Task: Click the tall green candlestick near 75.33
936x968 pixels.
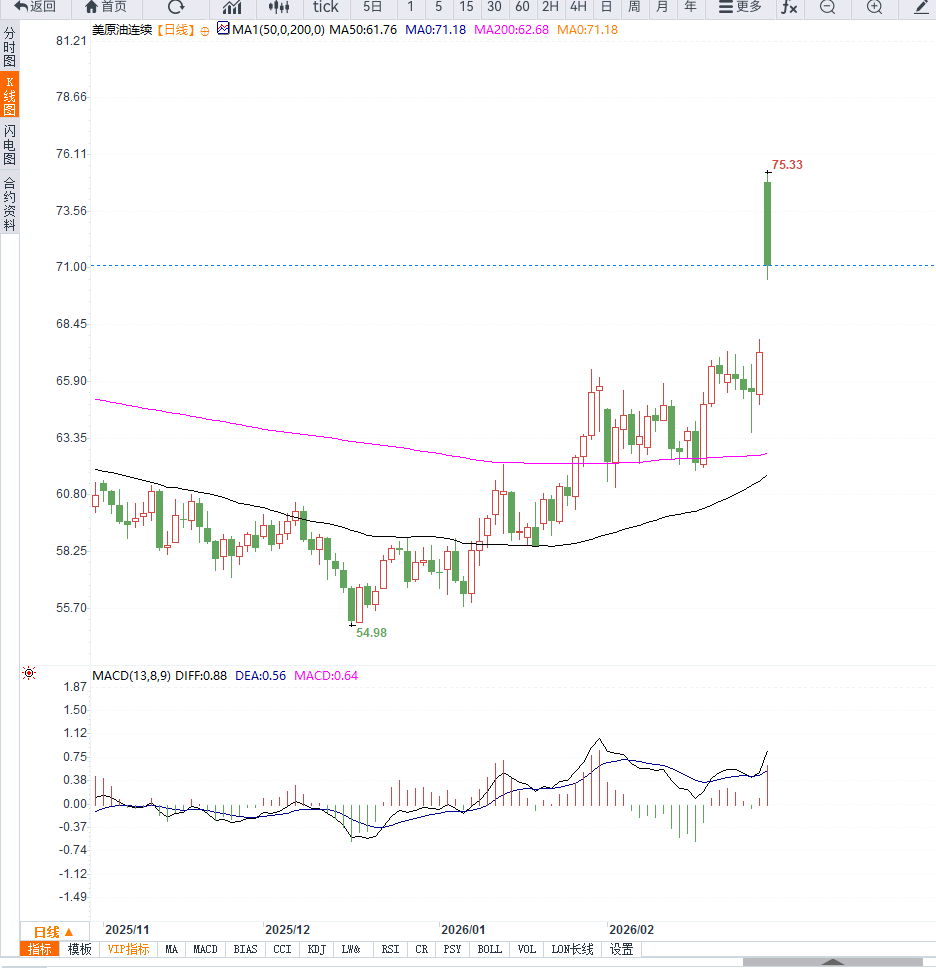Action: click(x=767, y=223)
